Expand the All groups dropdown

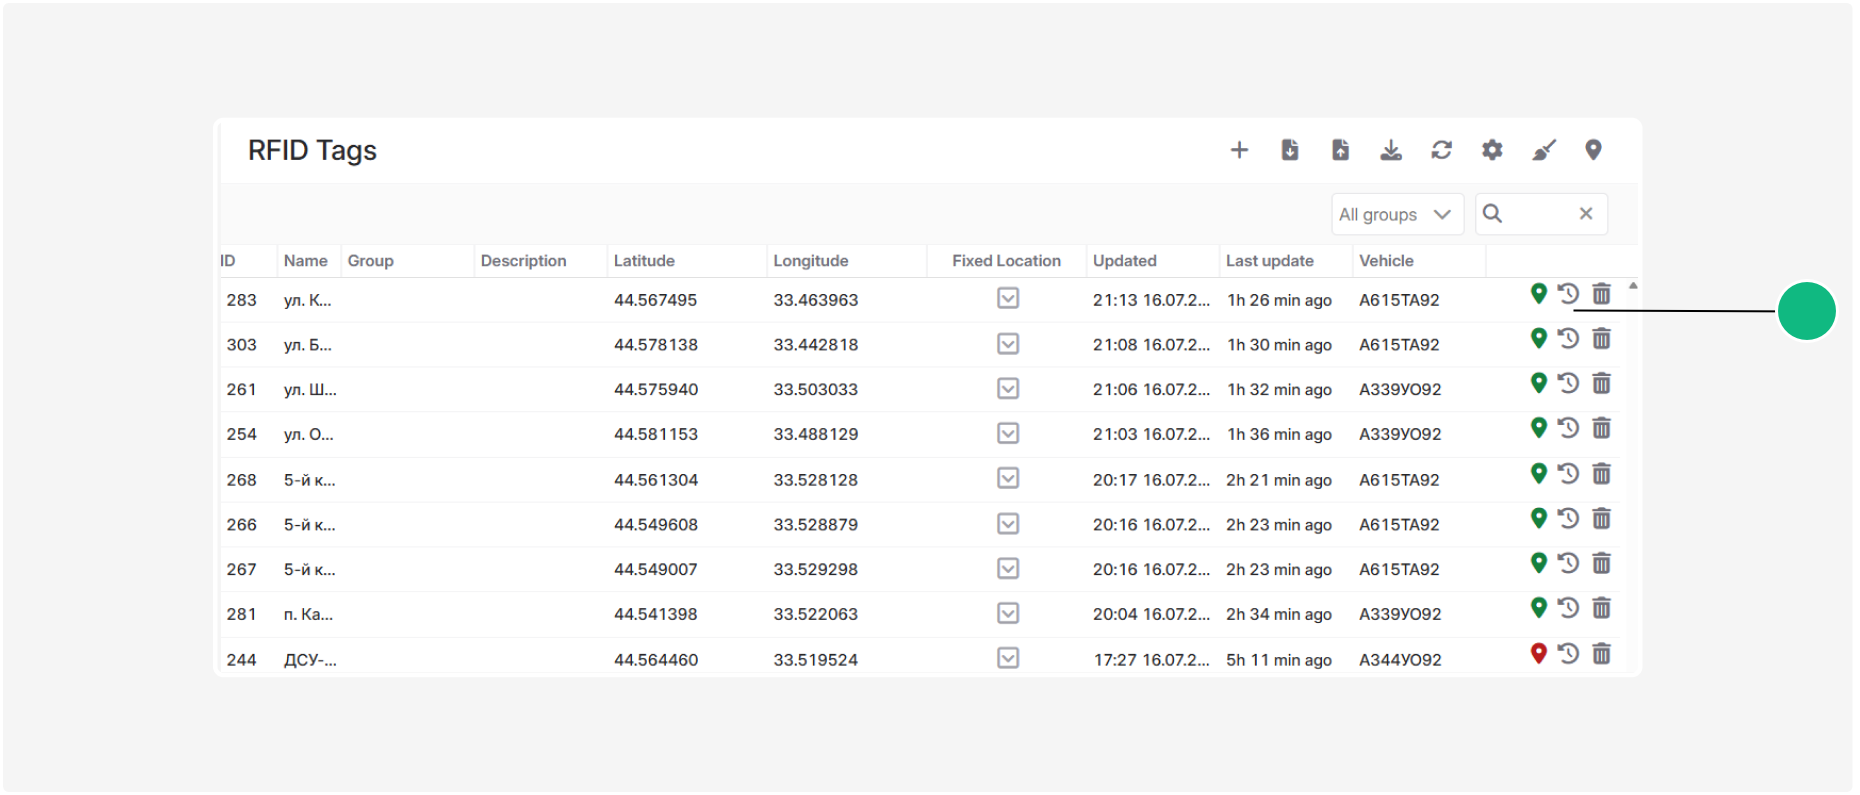(1397, 214)
